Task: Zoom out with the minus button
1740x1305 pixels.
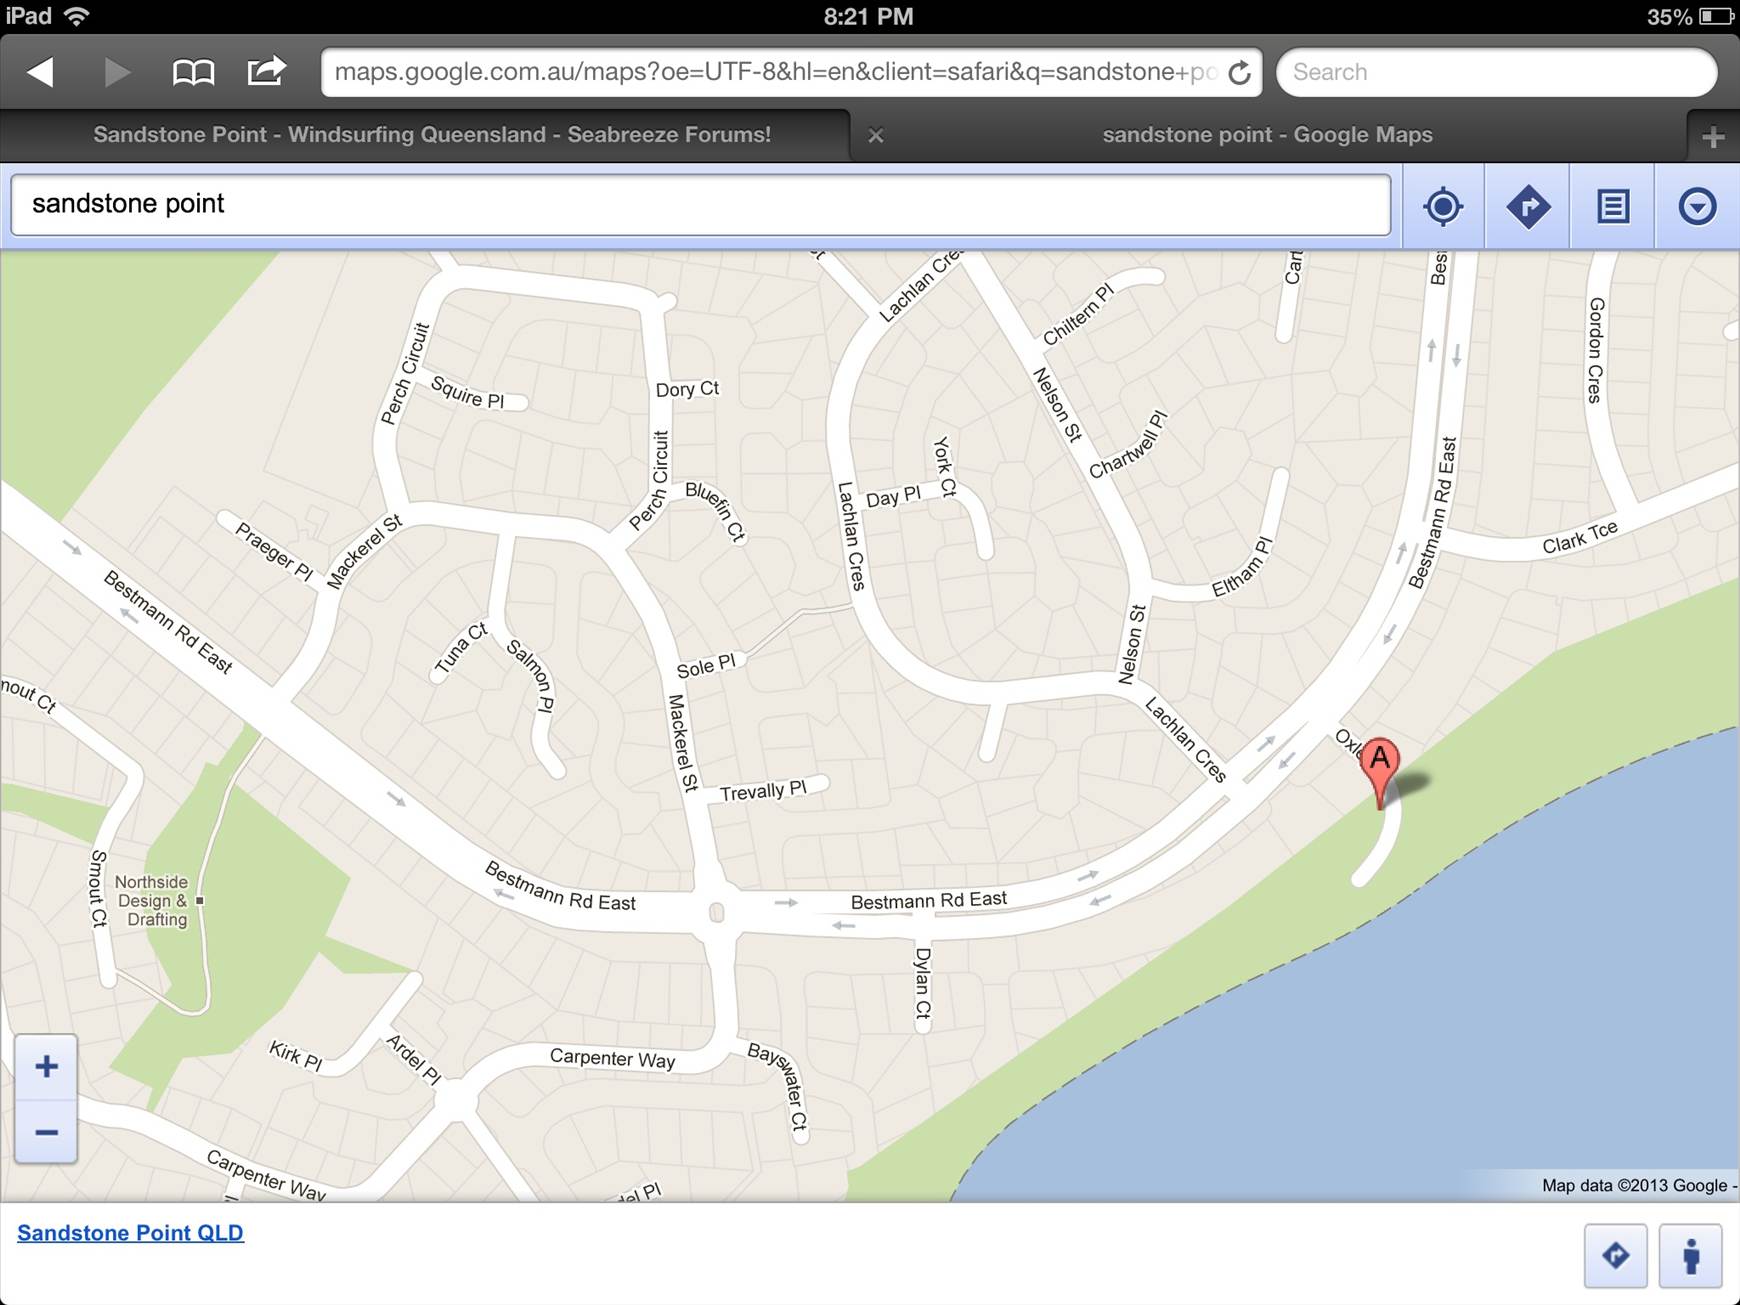Action: coord(46,1132)
